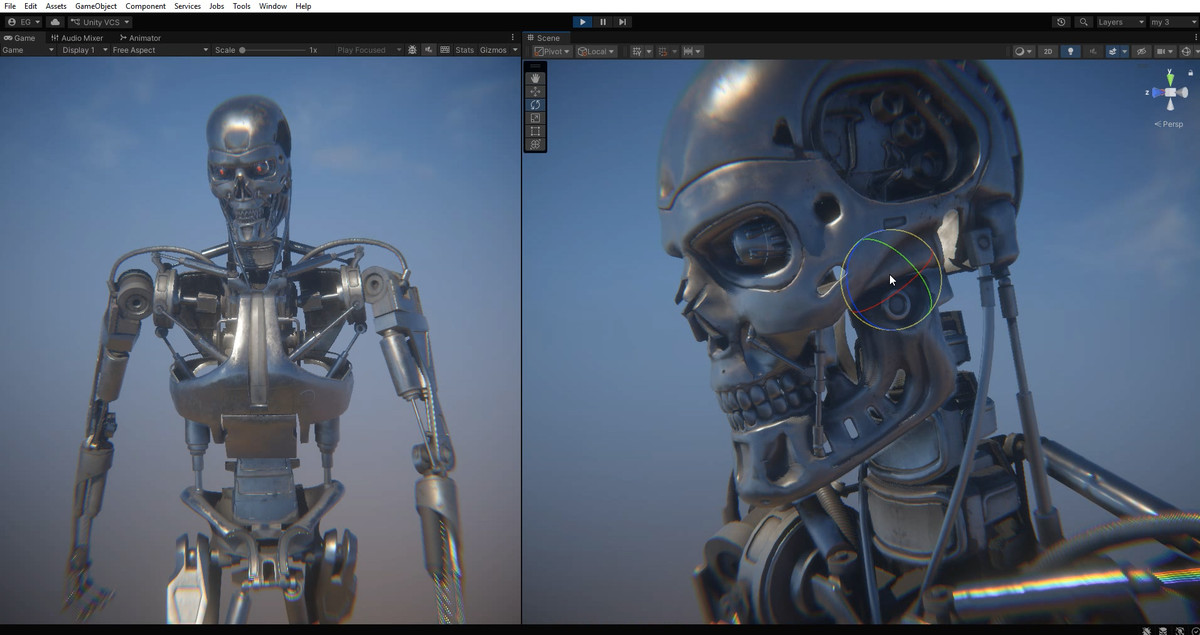
Task: Click the Game view bug/frame debugger icon
Action: pyautogui.click(x=412, y=50)
